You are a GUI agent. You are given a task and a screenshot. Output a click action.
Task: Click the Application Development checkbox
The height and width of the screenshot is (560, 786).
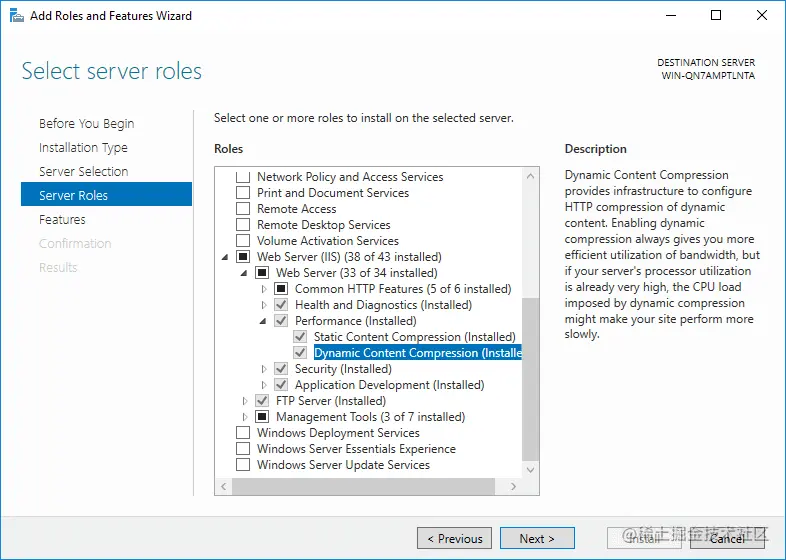click(281, 385)
